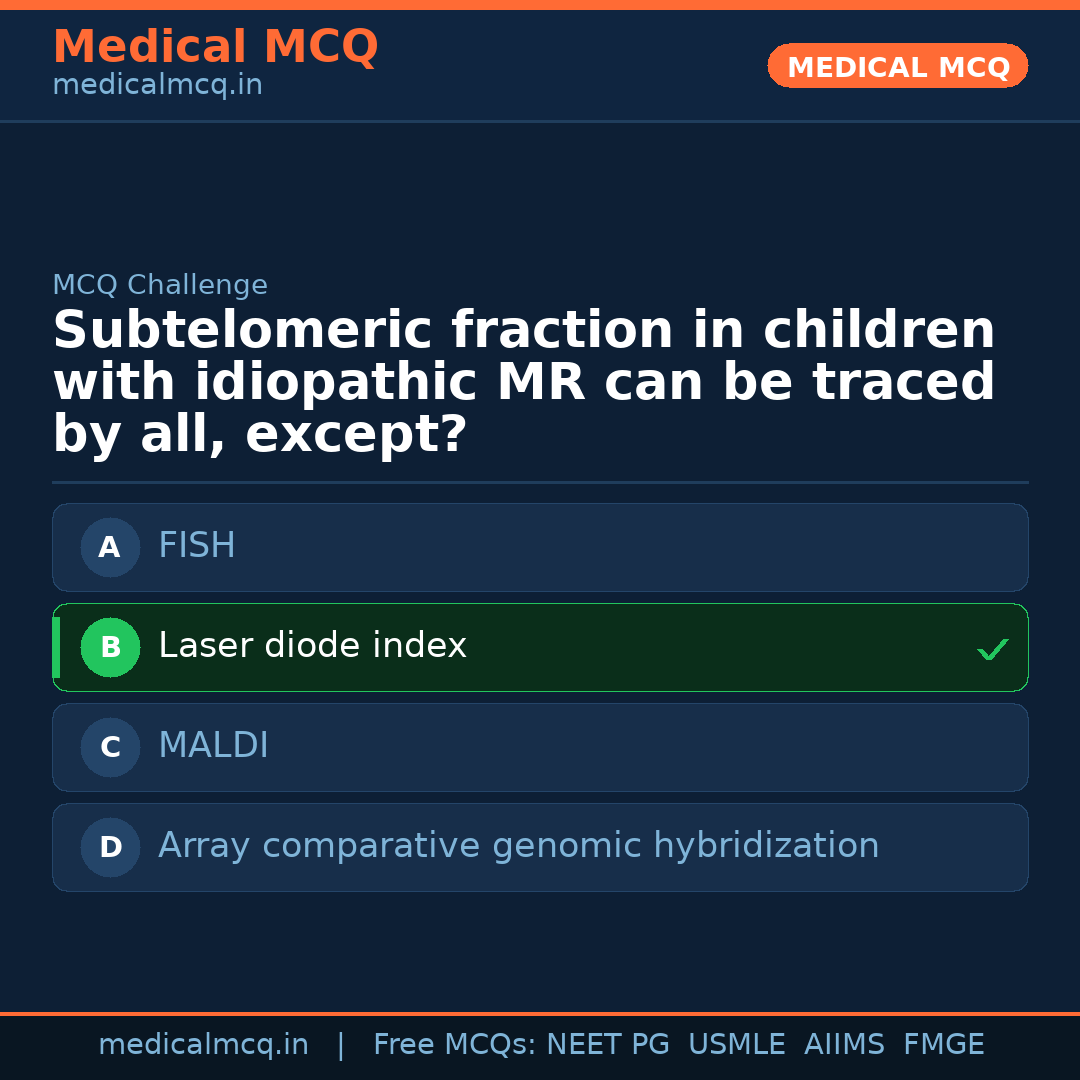This screenshot has height=1080, width=1080.
Task: Click the letter A circle icon
Action: pos(110,547)
